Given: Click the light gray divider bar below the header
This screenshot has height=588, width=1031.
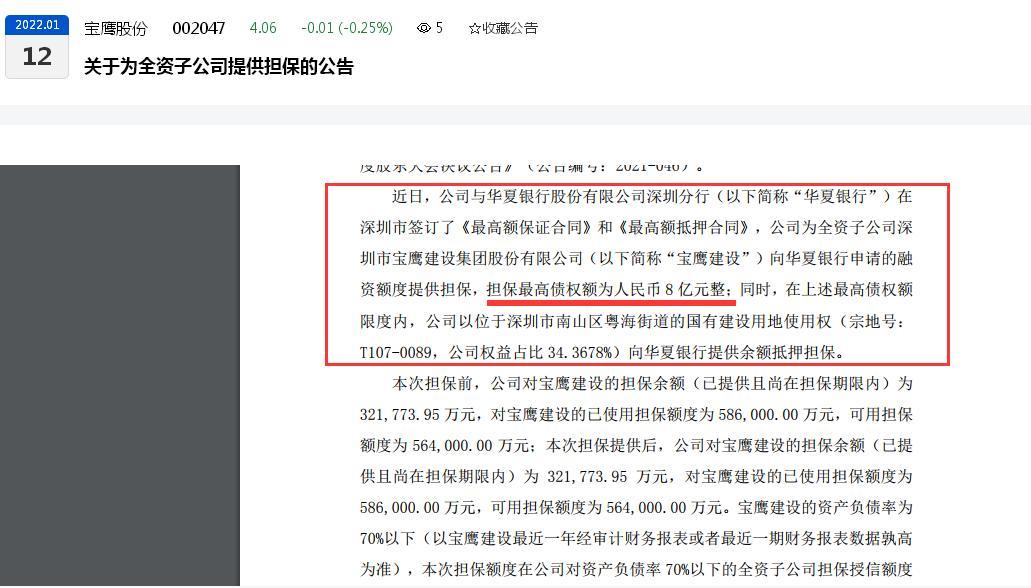Looking at the screenshot, I should tap(516, 114).
